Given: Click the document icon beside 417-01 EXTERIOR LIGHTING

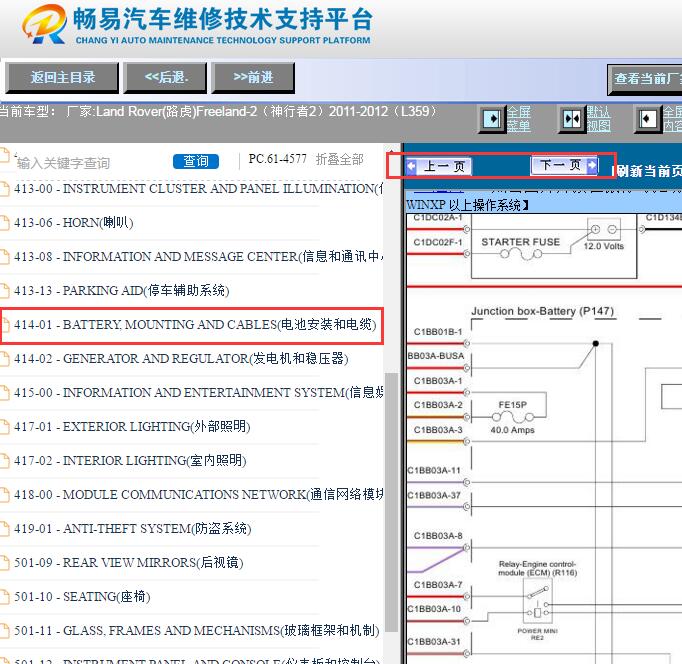Looking at the screenshot, I should pos(5,427).
